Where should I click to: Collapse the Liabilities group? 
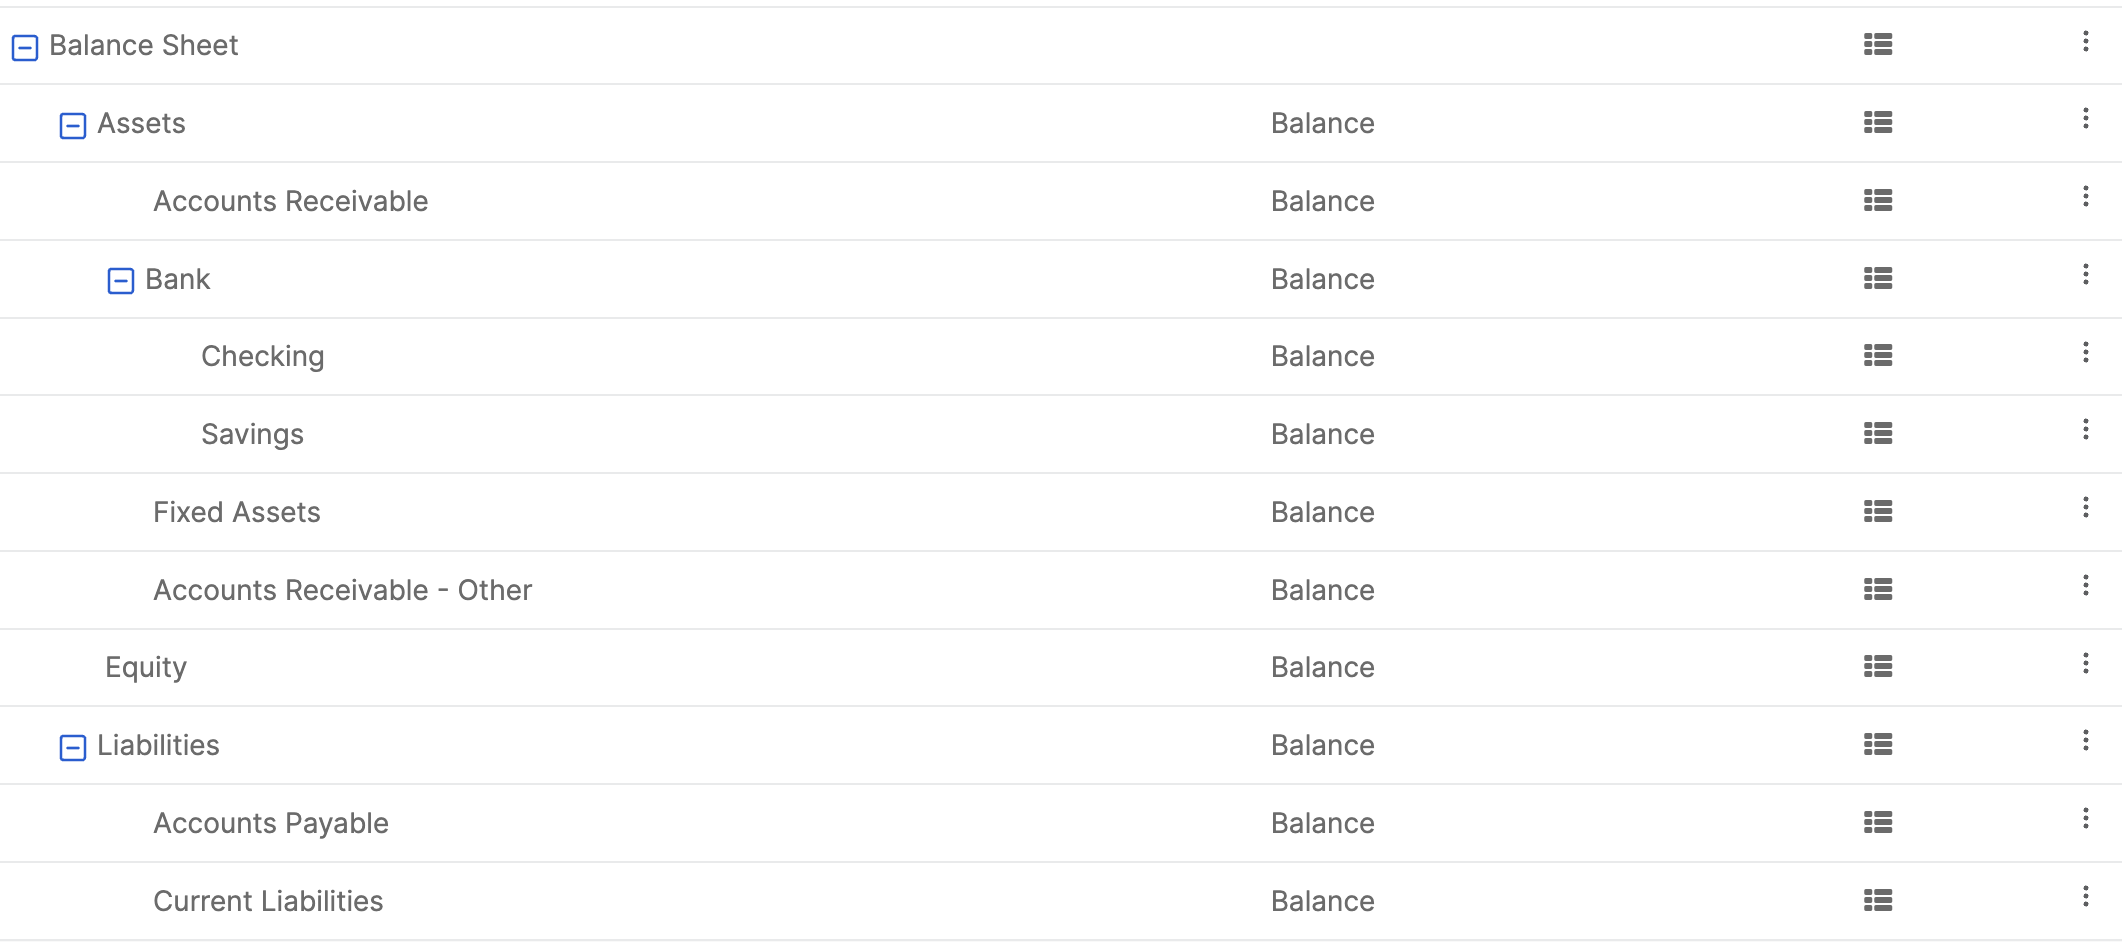(x=73, y=747)
